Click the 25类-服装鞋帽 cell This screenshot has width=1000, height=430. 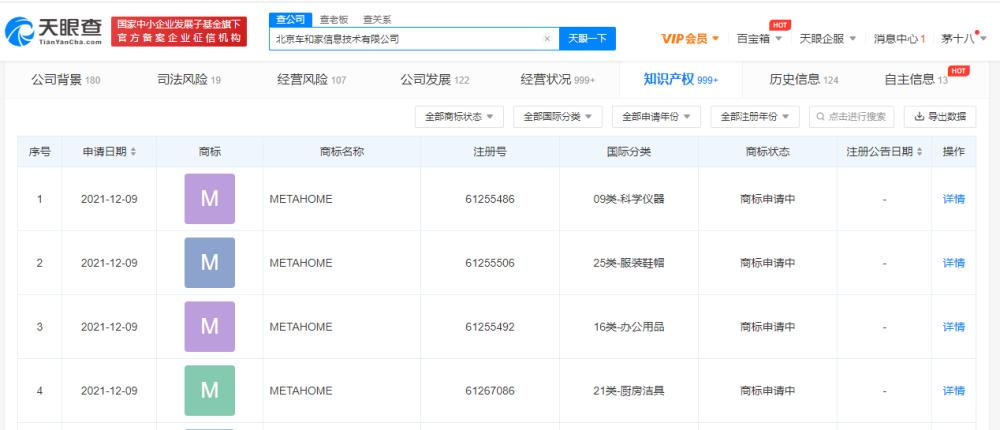click(629, 263)
